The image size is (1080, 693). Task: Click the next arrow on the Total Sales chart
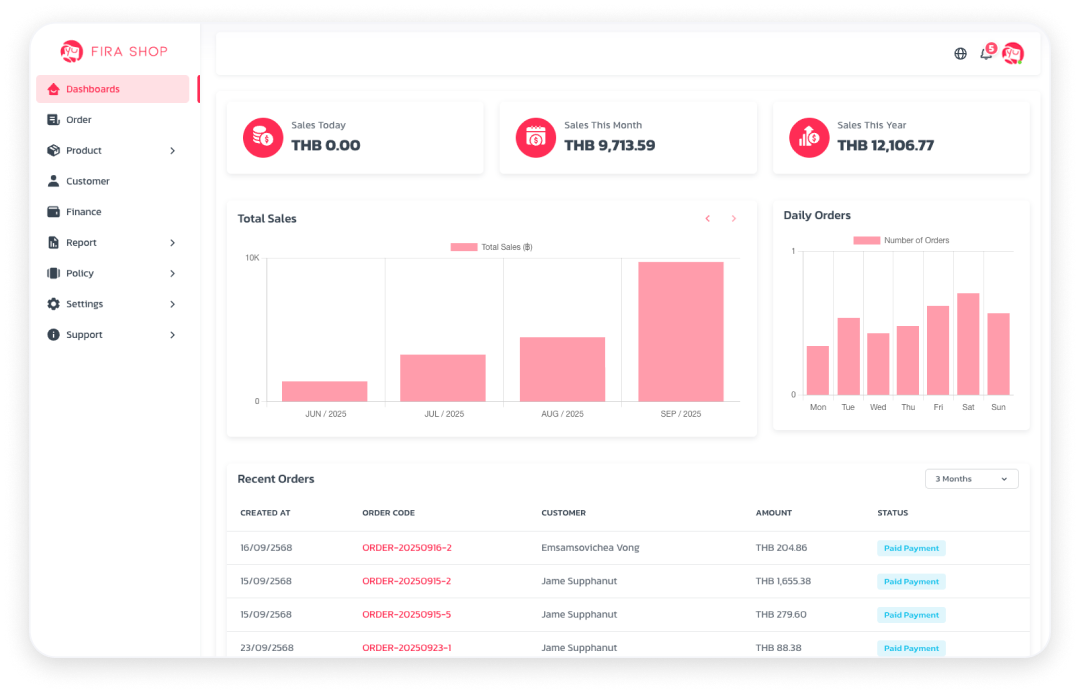(733, 218)
